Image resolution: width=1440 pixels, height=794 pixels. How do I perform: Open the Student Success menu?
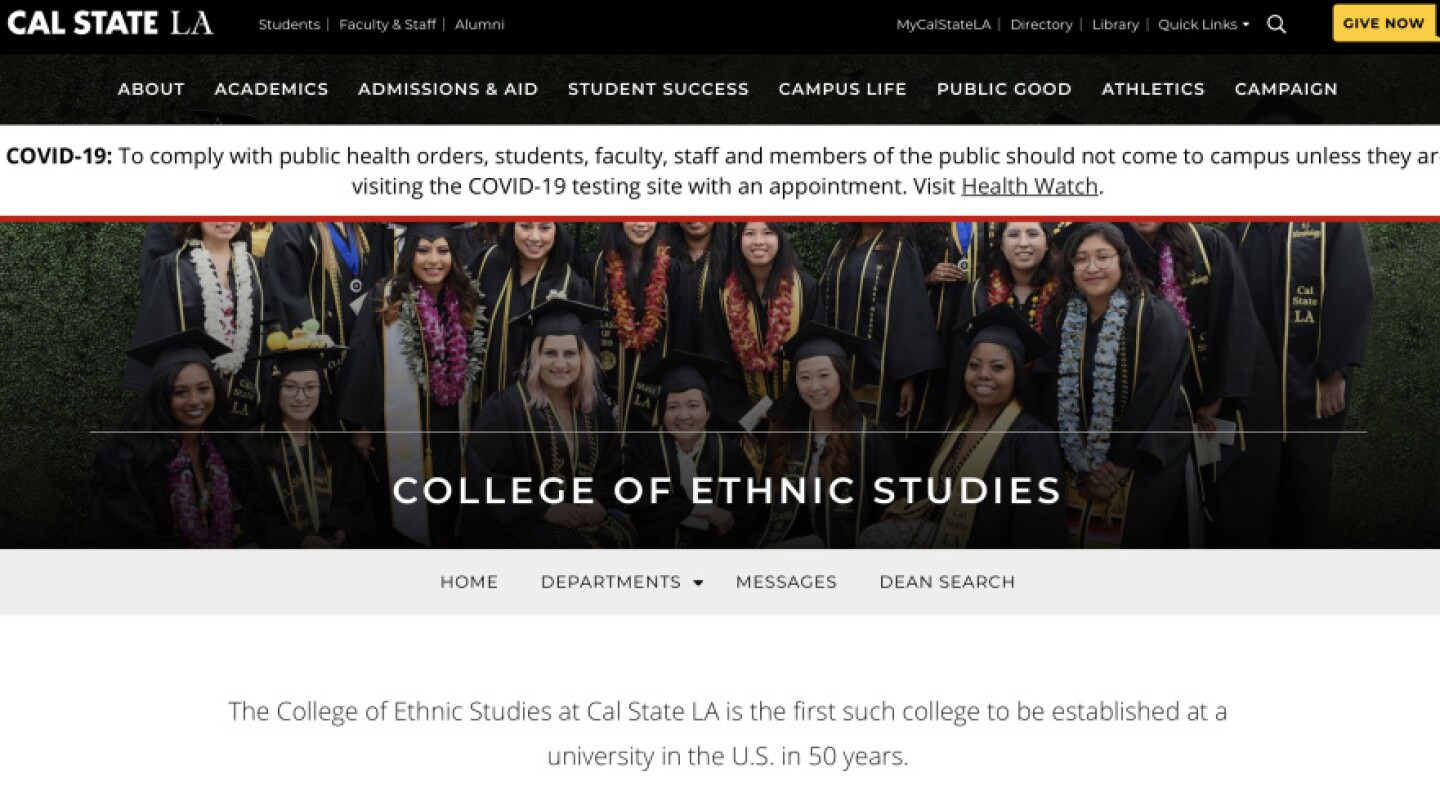coord(658,89)
